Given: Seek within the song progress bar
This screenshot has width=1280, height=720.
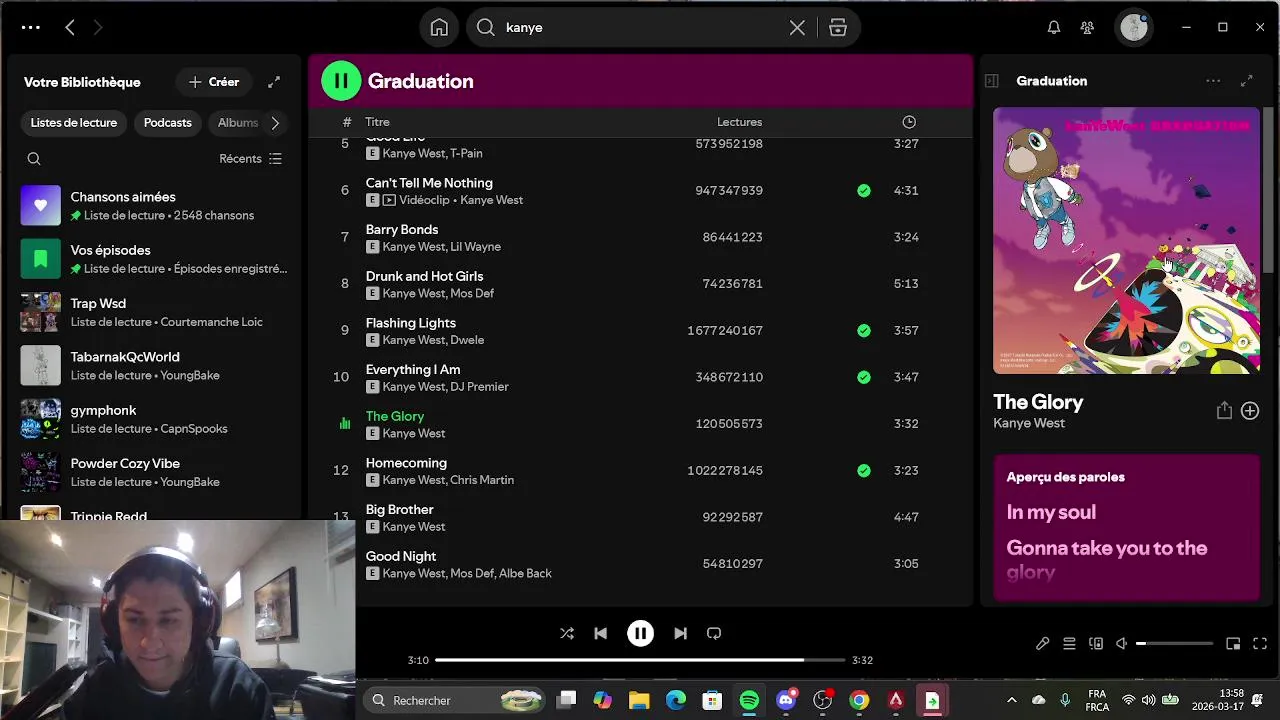Looking at the screenshot, I should (640, 660).
